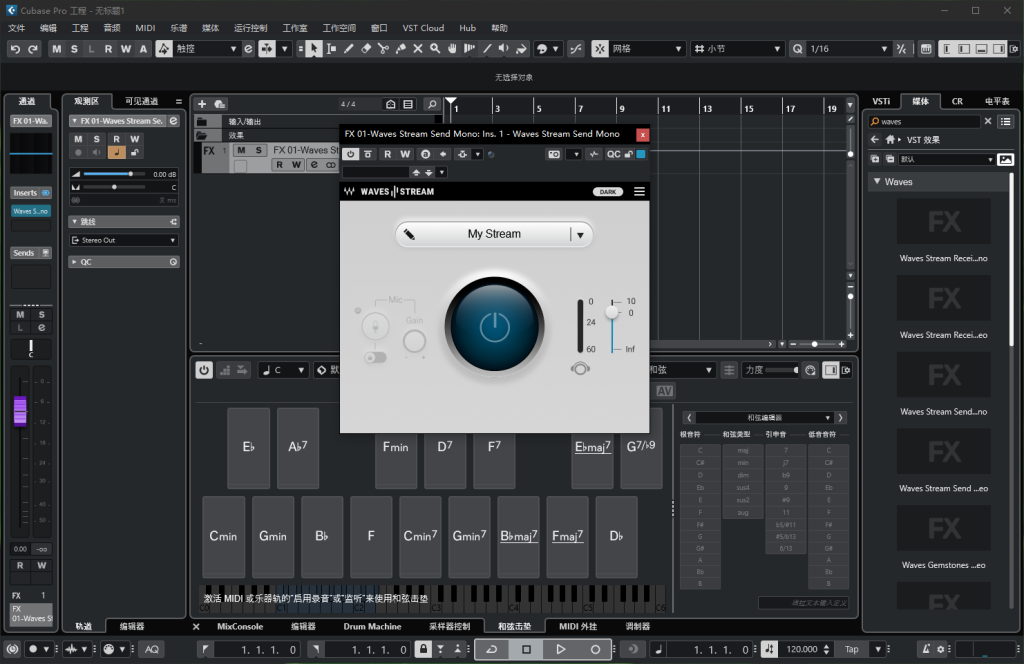
Task: Click the Stop transport button
Action: [526, 649]
